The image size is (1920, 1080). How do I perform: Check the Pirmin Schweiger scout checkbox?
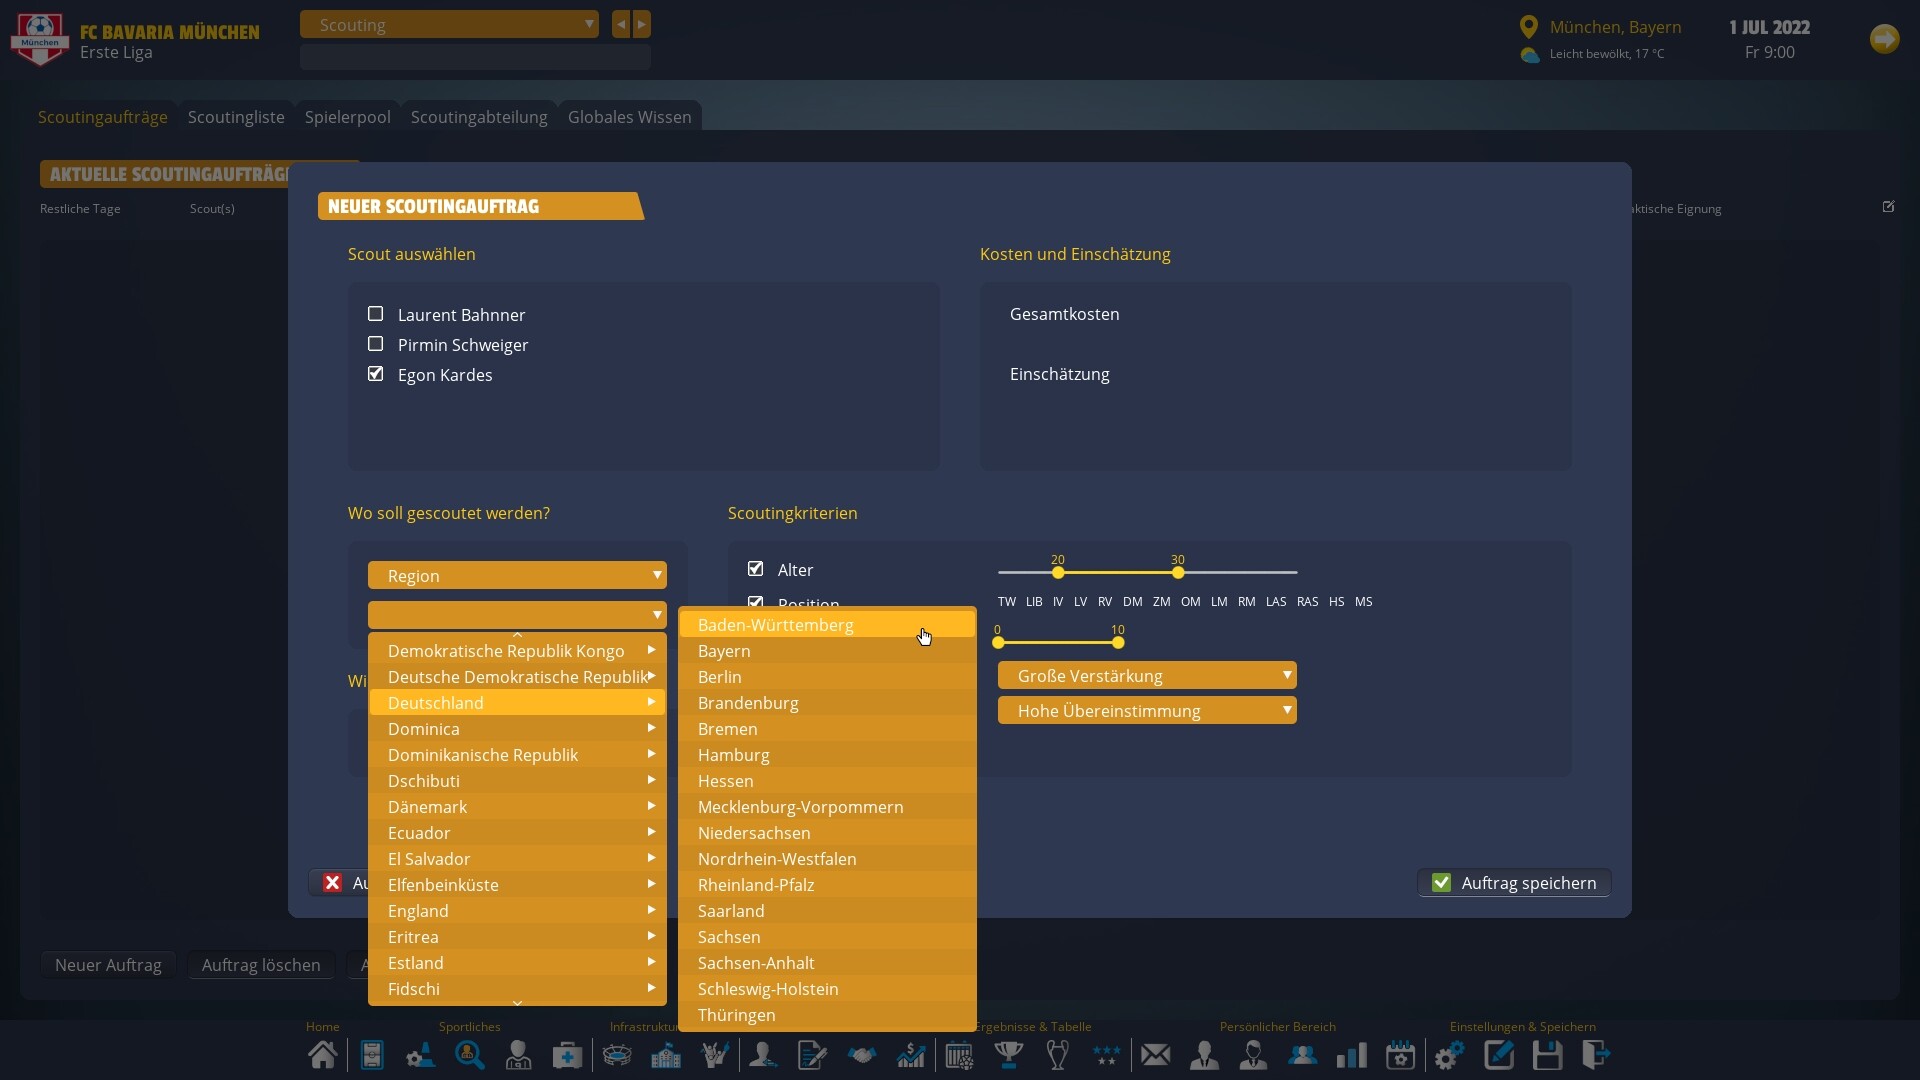point(376,344)
